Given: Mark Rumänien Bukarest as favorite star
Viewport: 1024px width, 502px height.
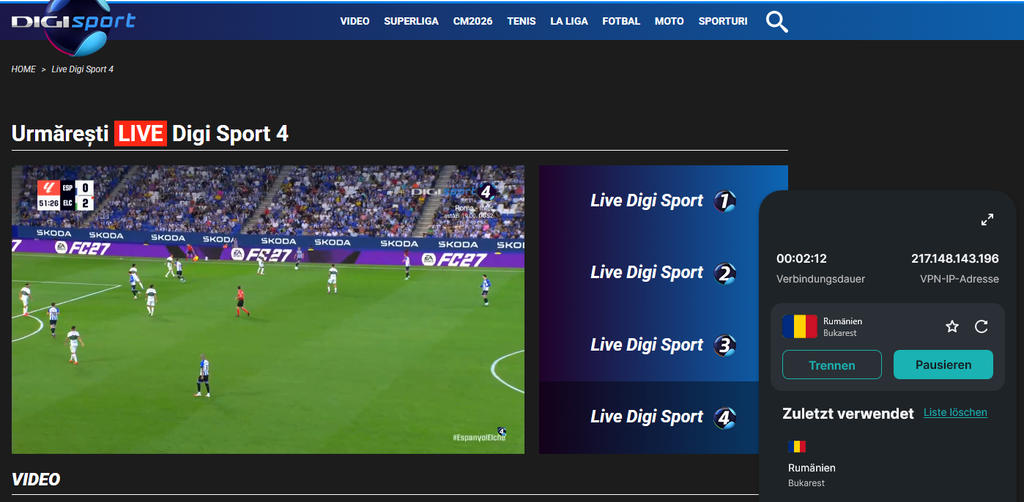Looking at the screenshot, I should point(952,326).
